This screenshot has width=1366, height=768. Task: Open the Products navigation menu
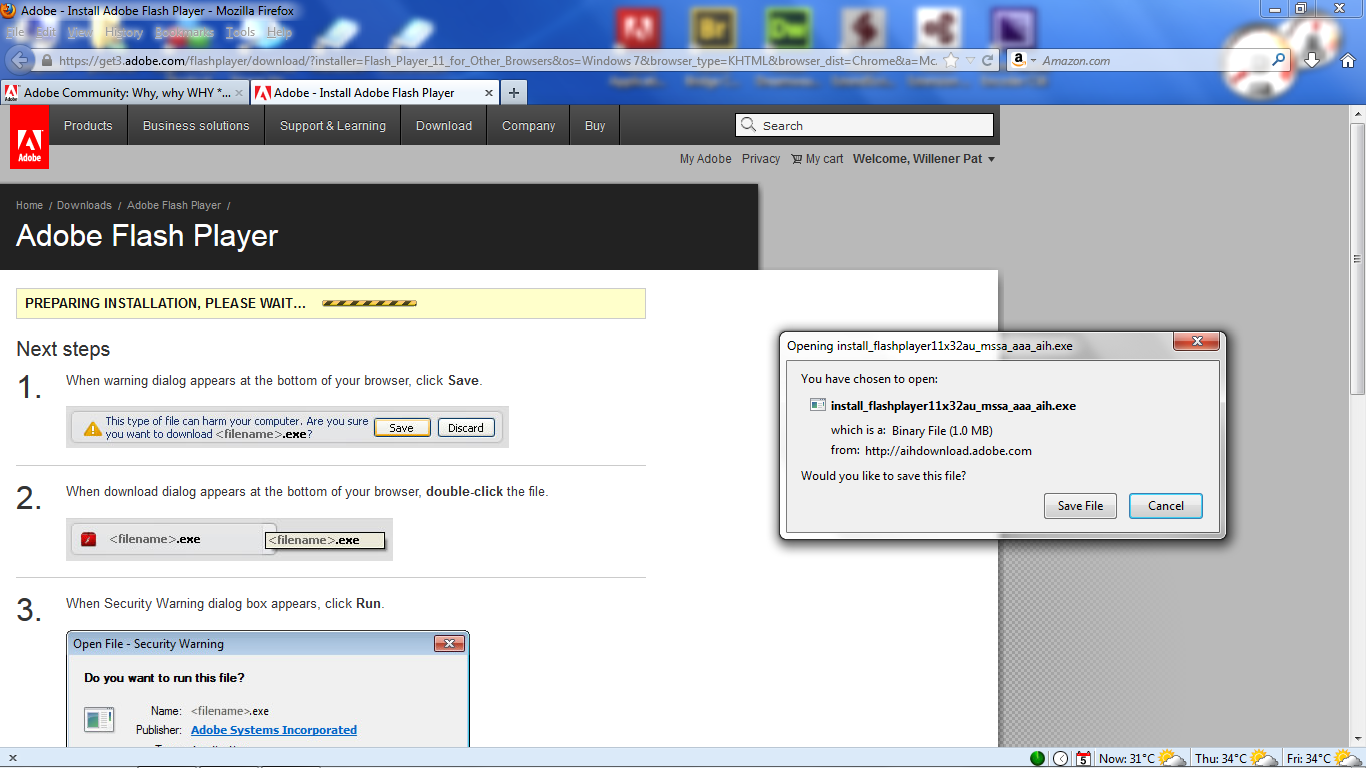tap(88, 126)
